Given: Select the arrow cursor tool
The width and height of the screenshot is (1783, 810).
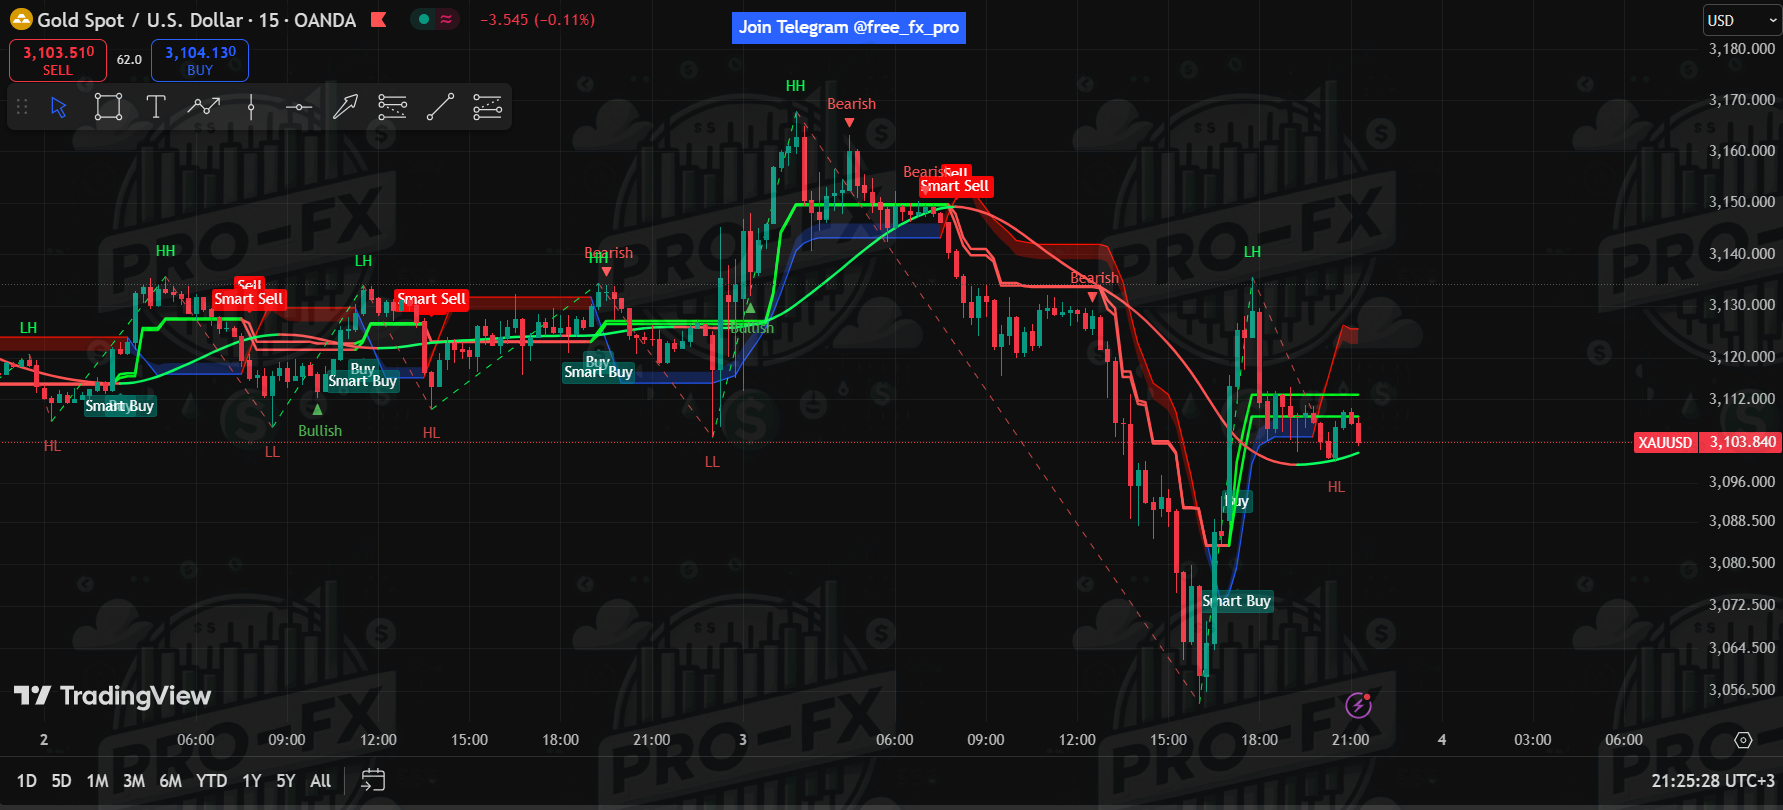Looking at the screenshot, I should click(59, 107).
